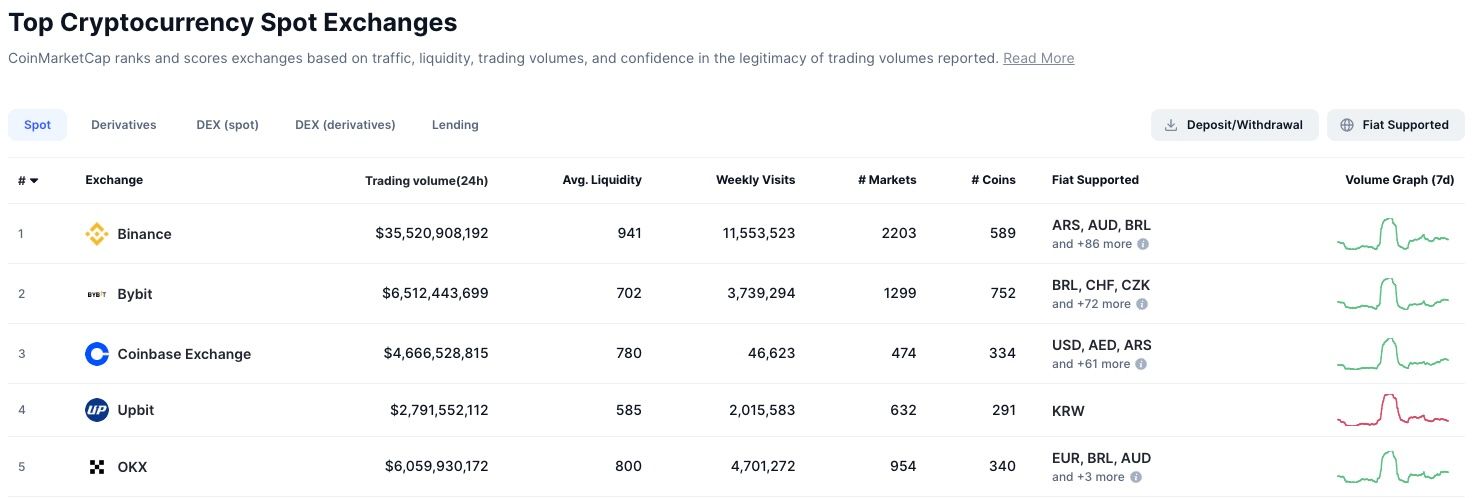The image size is (1476, 498).
Task: Click info icon next to +72 more
Action: click(x=1142, y=304)
